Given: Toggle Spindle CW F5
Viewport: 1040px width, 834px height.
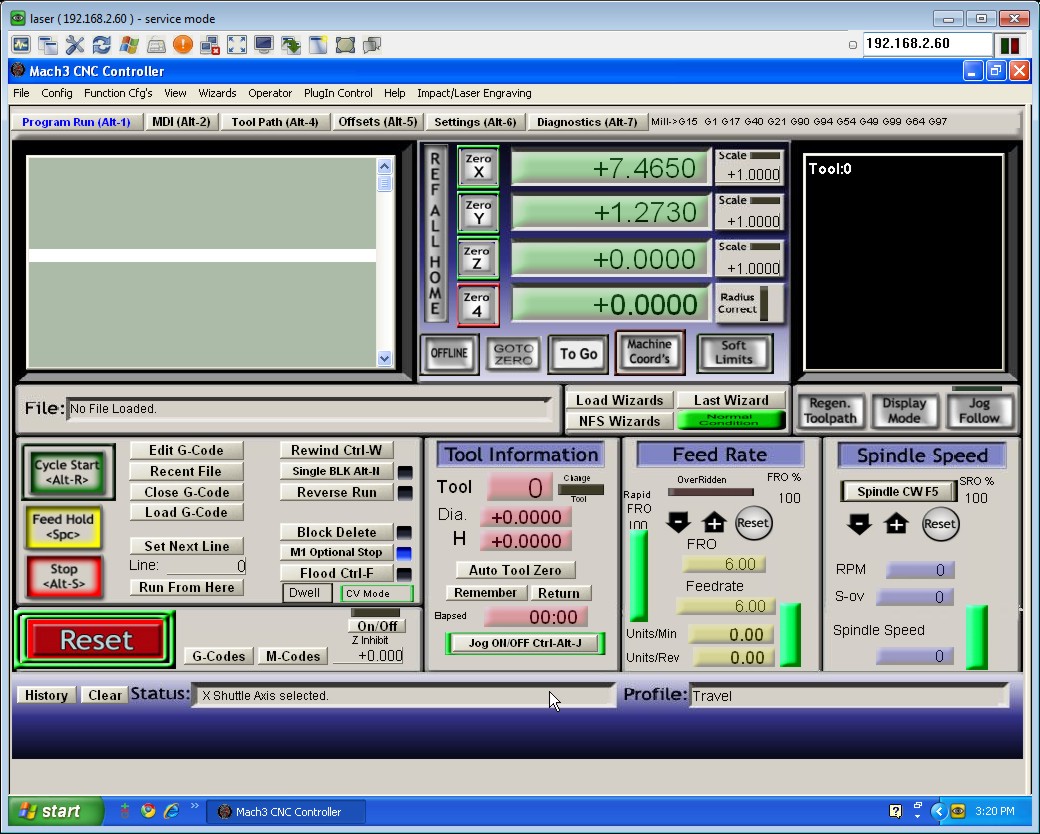Looking at the screenshot, I should click(897, 491).
